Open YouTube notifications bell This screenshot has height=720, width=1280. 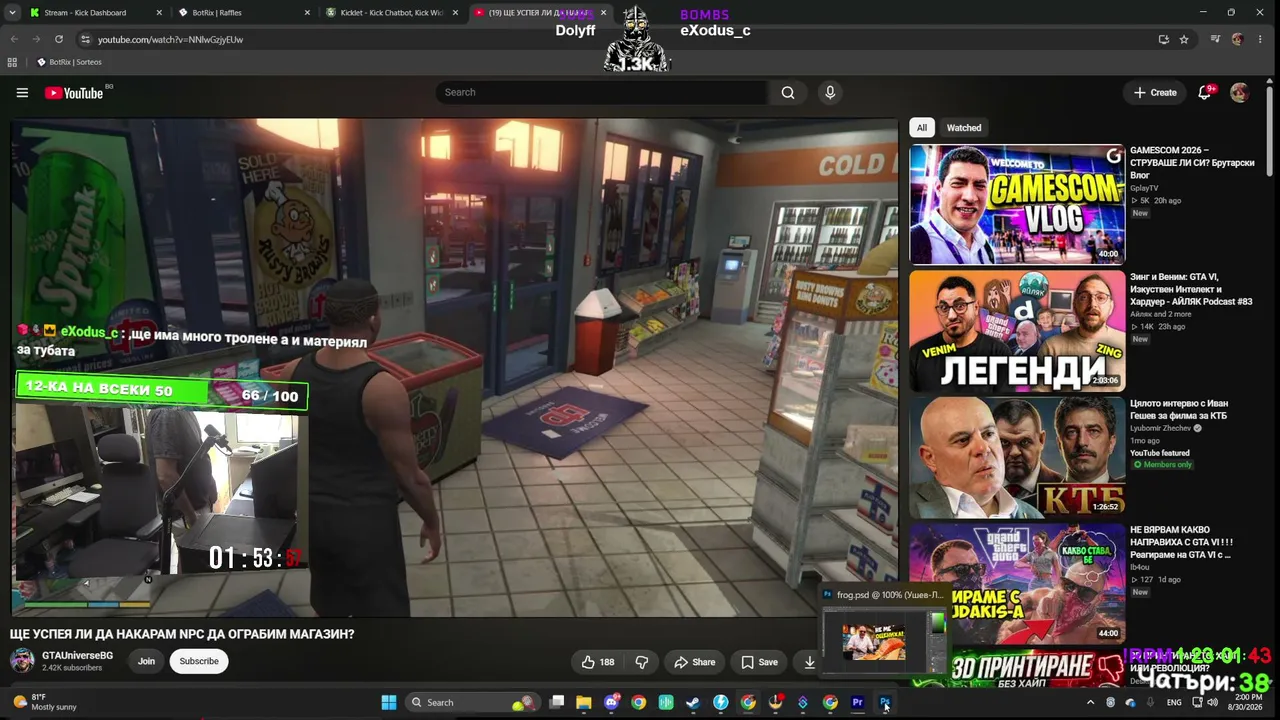[1205, 92]
